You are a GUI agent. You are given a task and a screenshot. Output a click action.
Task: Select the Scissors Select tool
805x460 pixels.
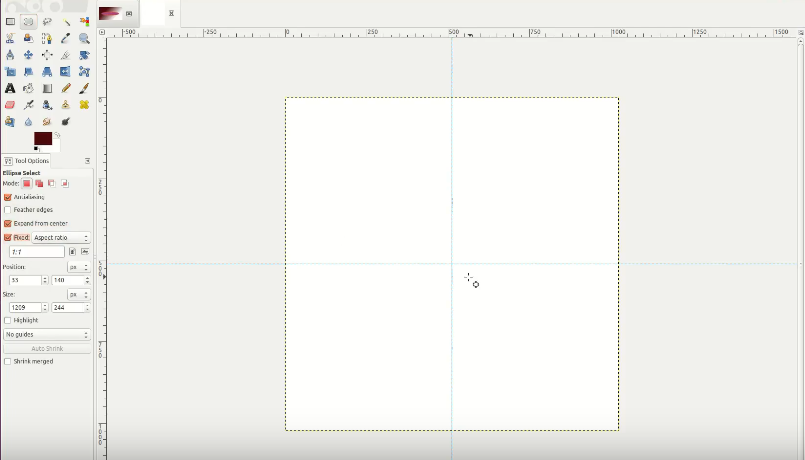pos(10,39)
